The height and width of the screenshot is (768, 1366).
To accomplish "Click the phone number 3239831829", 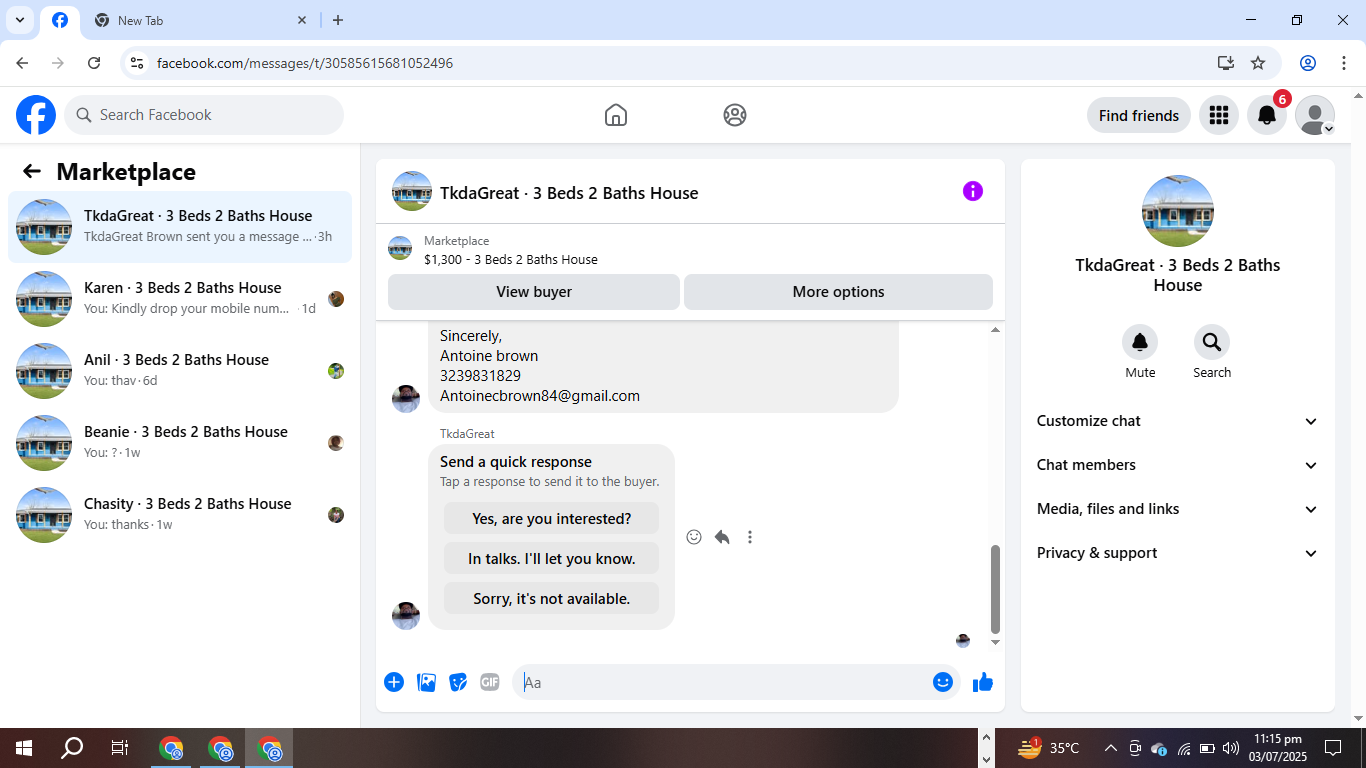I will (480, 376).
